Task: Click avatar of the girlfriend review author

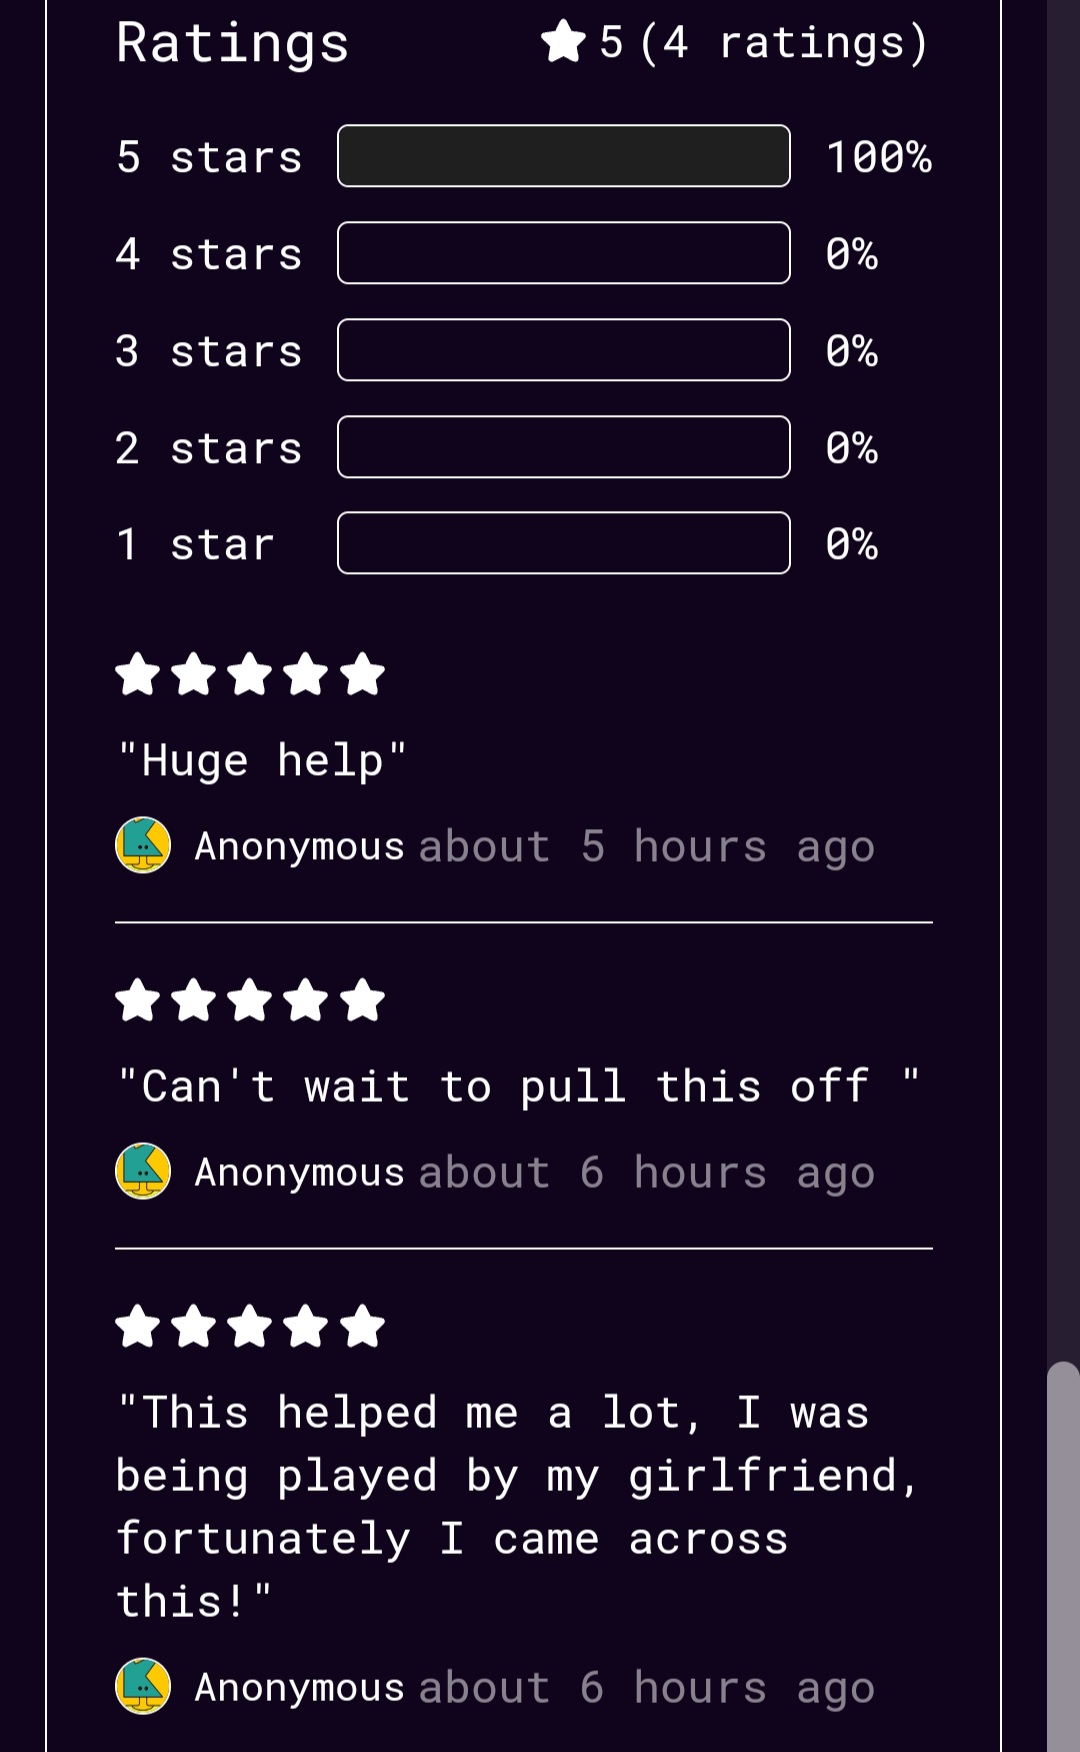Action: pyautogui.click(x=143, y=1686)
